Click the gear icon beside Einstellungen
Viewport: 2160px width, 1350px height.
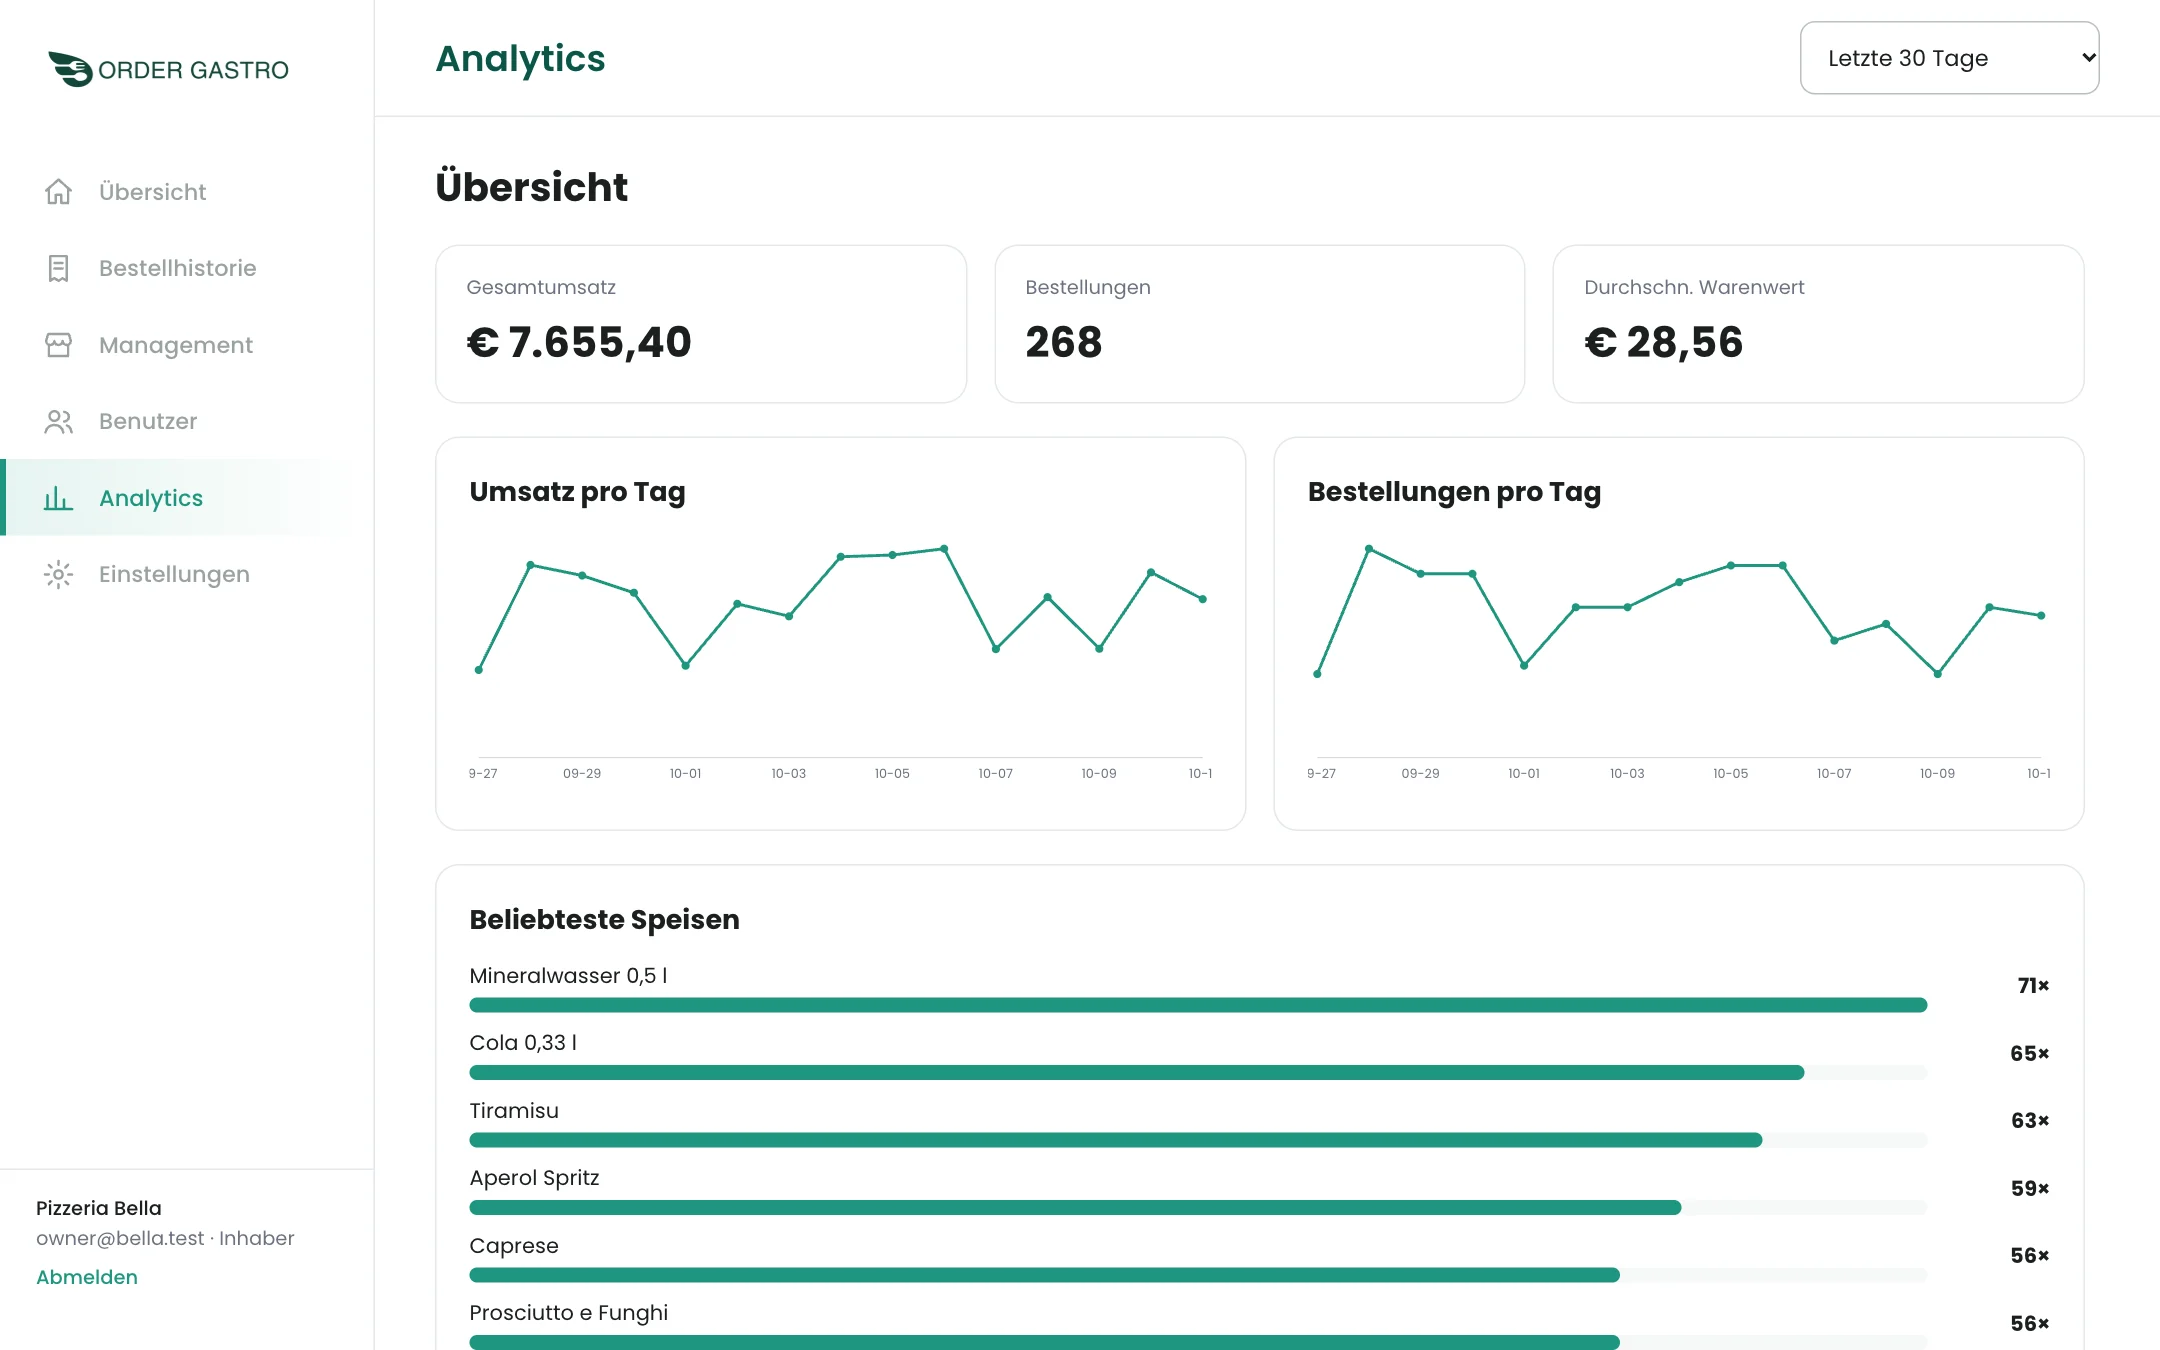coord(59,574)
